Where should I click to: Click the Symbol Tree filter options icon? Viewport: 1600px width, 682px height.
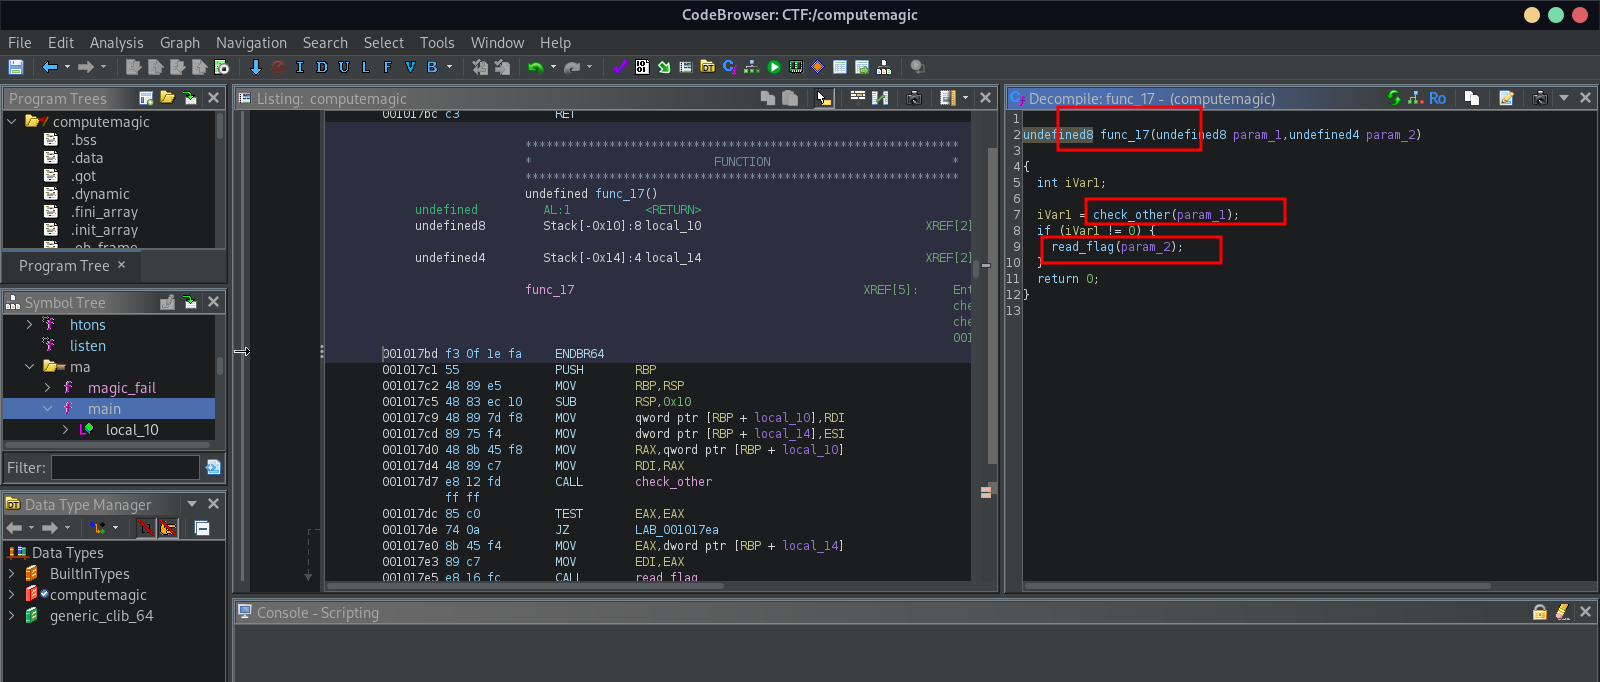pyautogui.click(x=213, y=467)
